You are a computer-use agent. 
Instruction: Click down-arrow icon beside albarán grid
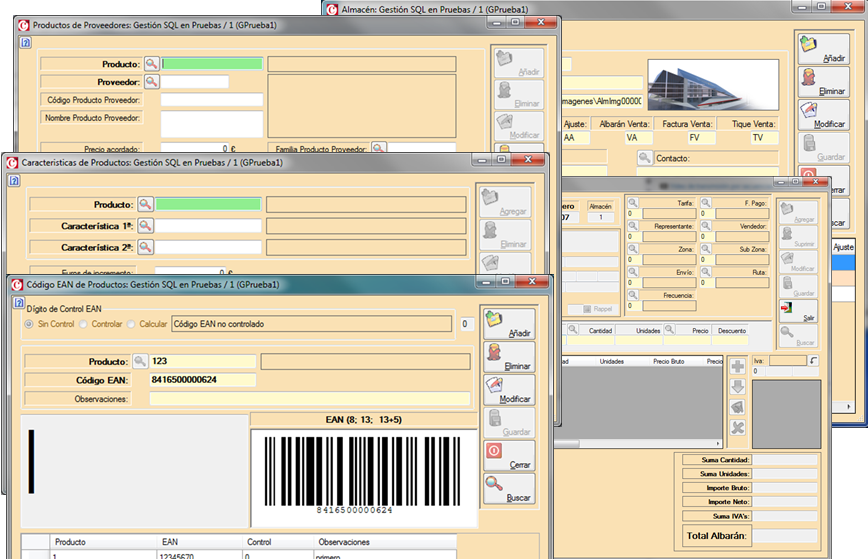[737, 386]
